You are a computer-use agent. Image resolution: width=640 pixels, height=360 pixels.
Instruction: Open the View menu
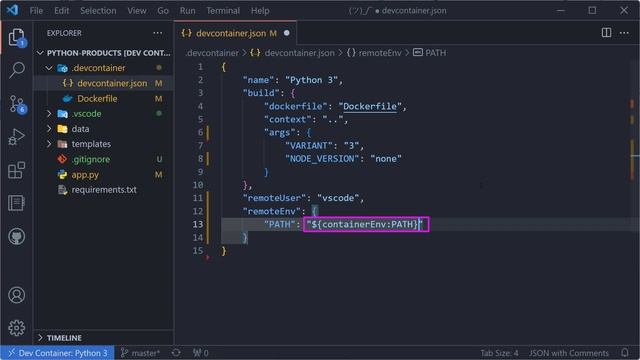[137, 11]
